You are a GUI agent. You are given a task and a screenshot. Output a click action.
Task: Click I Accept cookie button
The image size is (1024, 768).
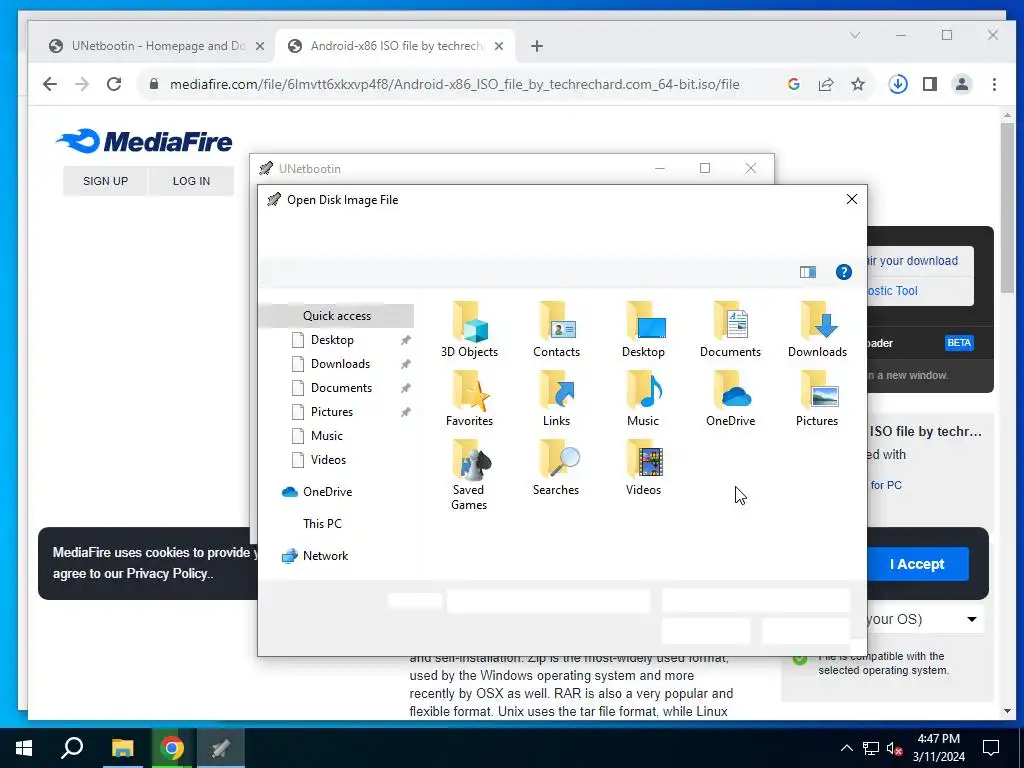point(917,564)
